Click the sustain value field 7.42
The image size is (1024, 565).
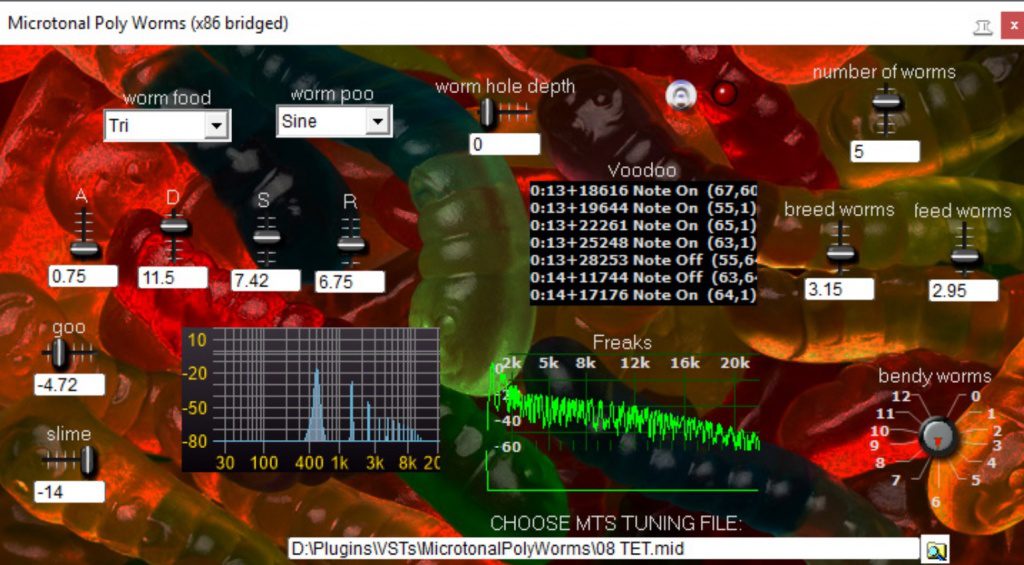coord(265,281)
